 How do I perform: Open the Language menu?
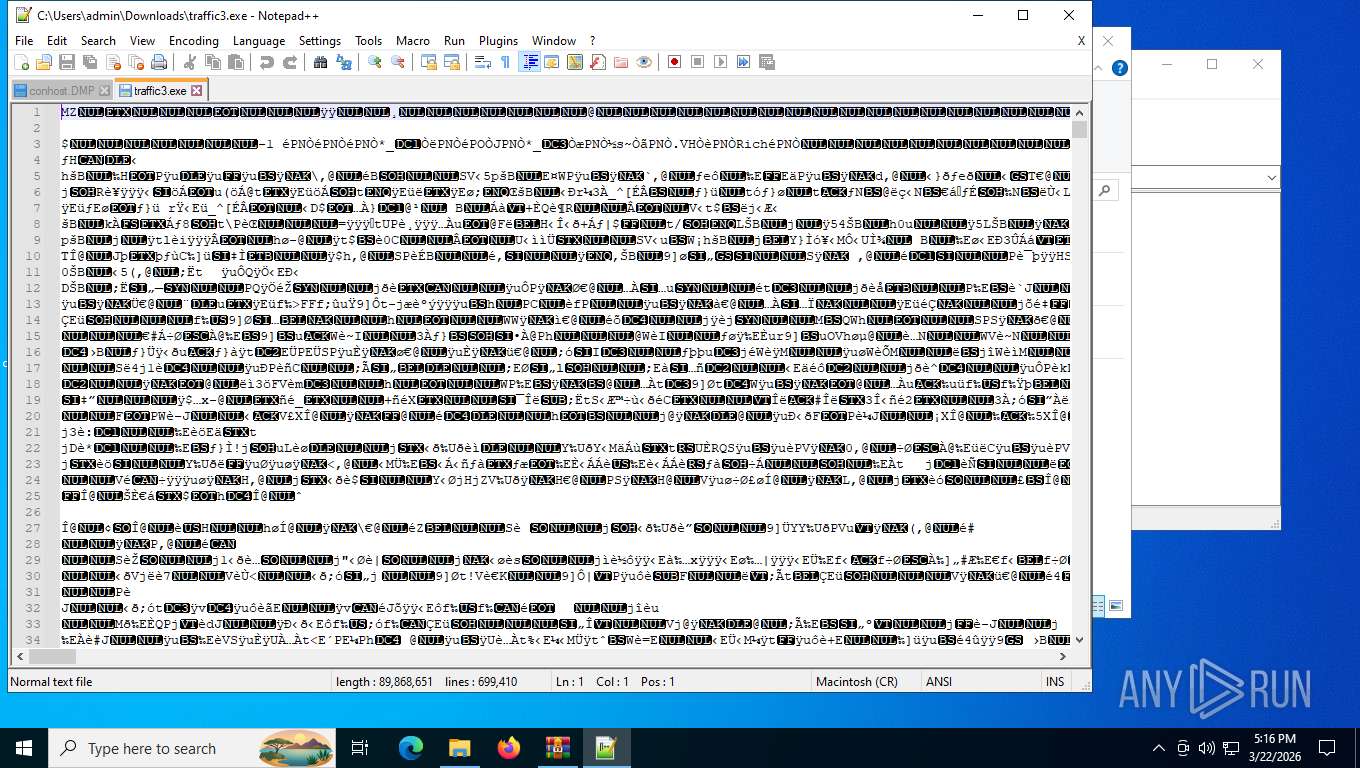click(x=259, y=41)
